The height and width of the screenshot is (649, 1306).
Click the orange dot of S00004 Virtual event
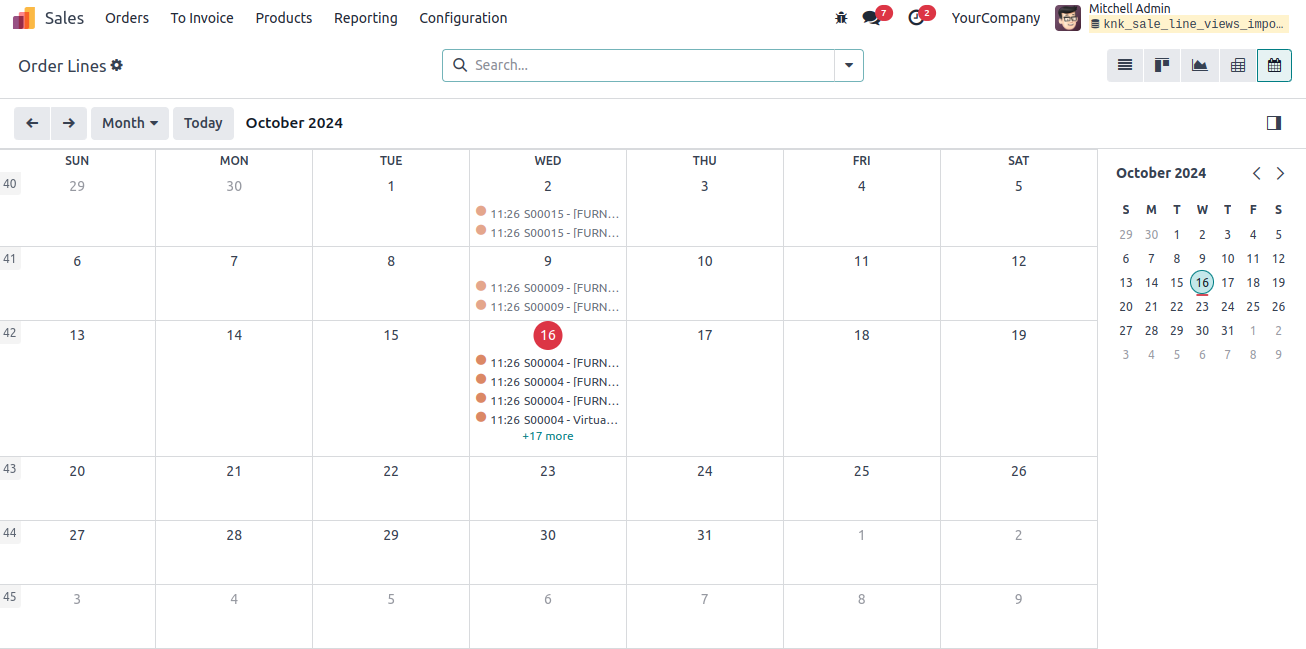[481, 417]
